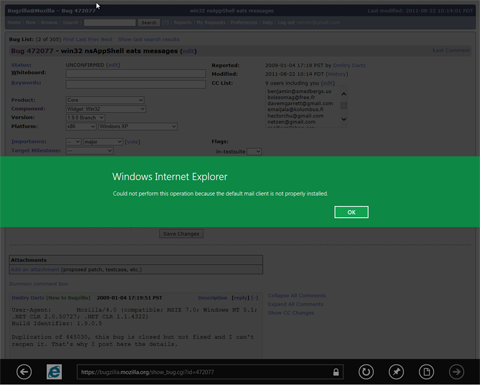
Task: Click the Prev bug list link
Action: (93, 39)
